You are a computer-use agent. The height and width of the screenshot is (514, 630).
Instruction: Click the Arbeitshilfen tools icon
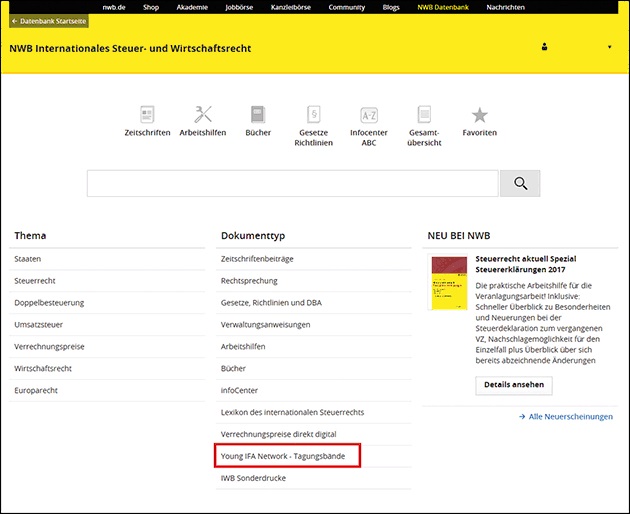click(202, 114)
